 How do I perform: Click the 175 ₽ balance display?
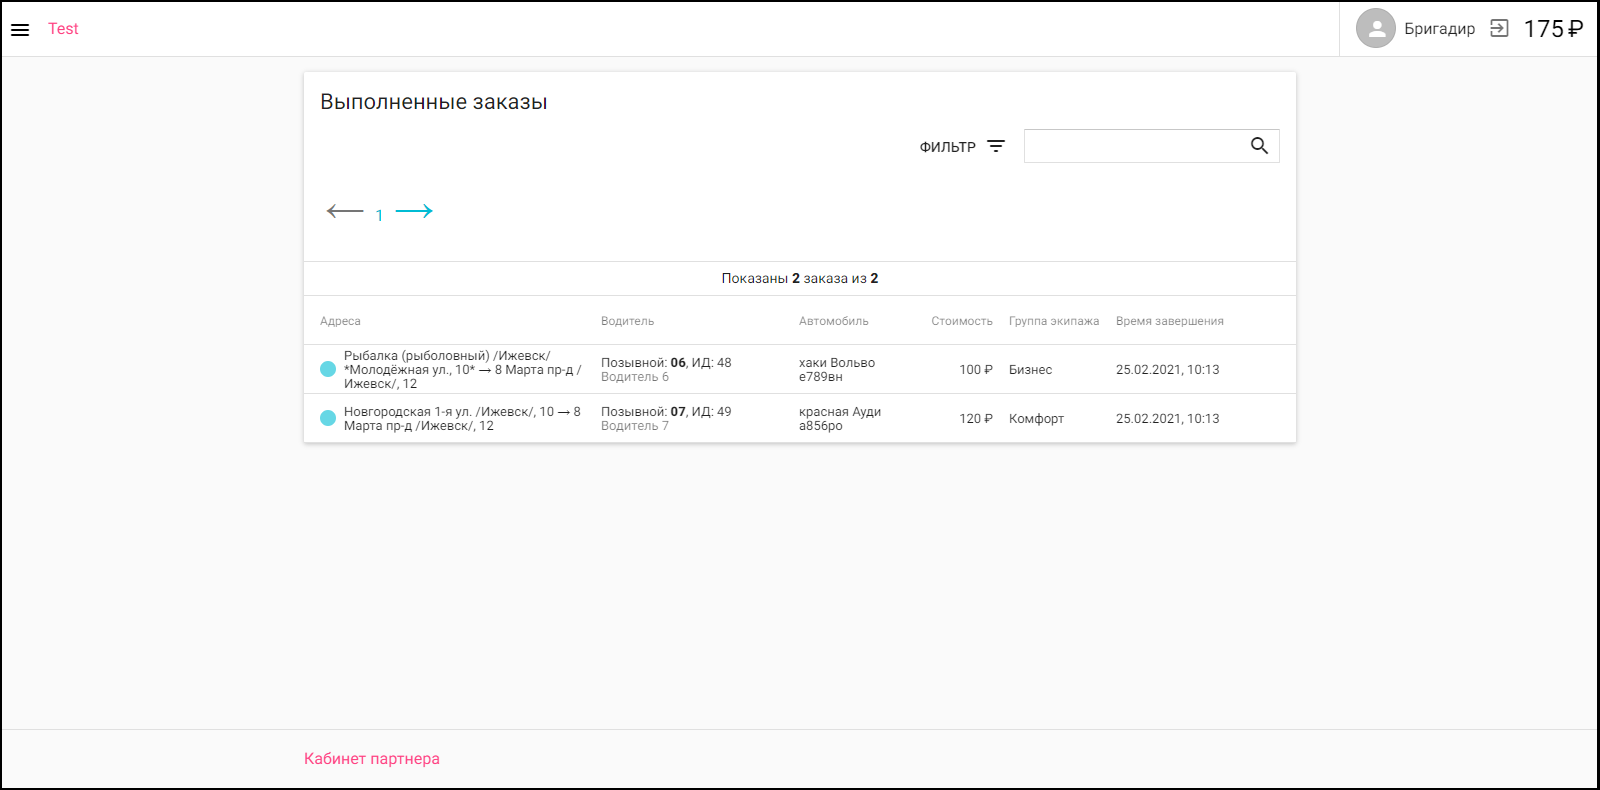coord(1552,29)
